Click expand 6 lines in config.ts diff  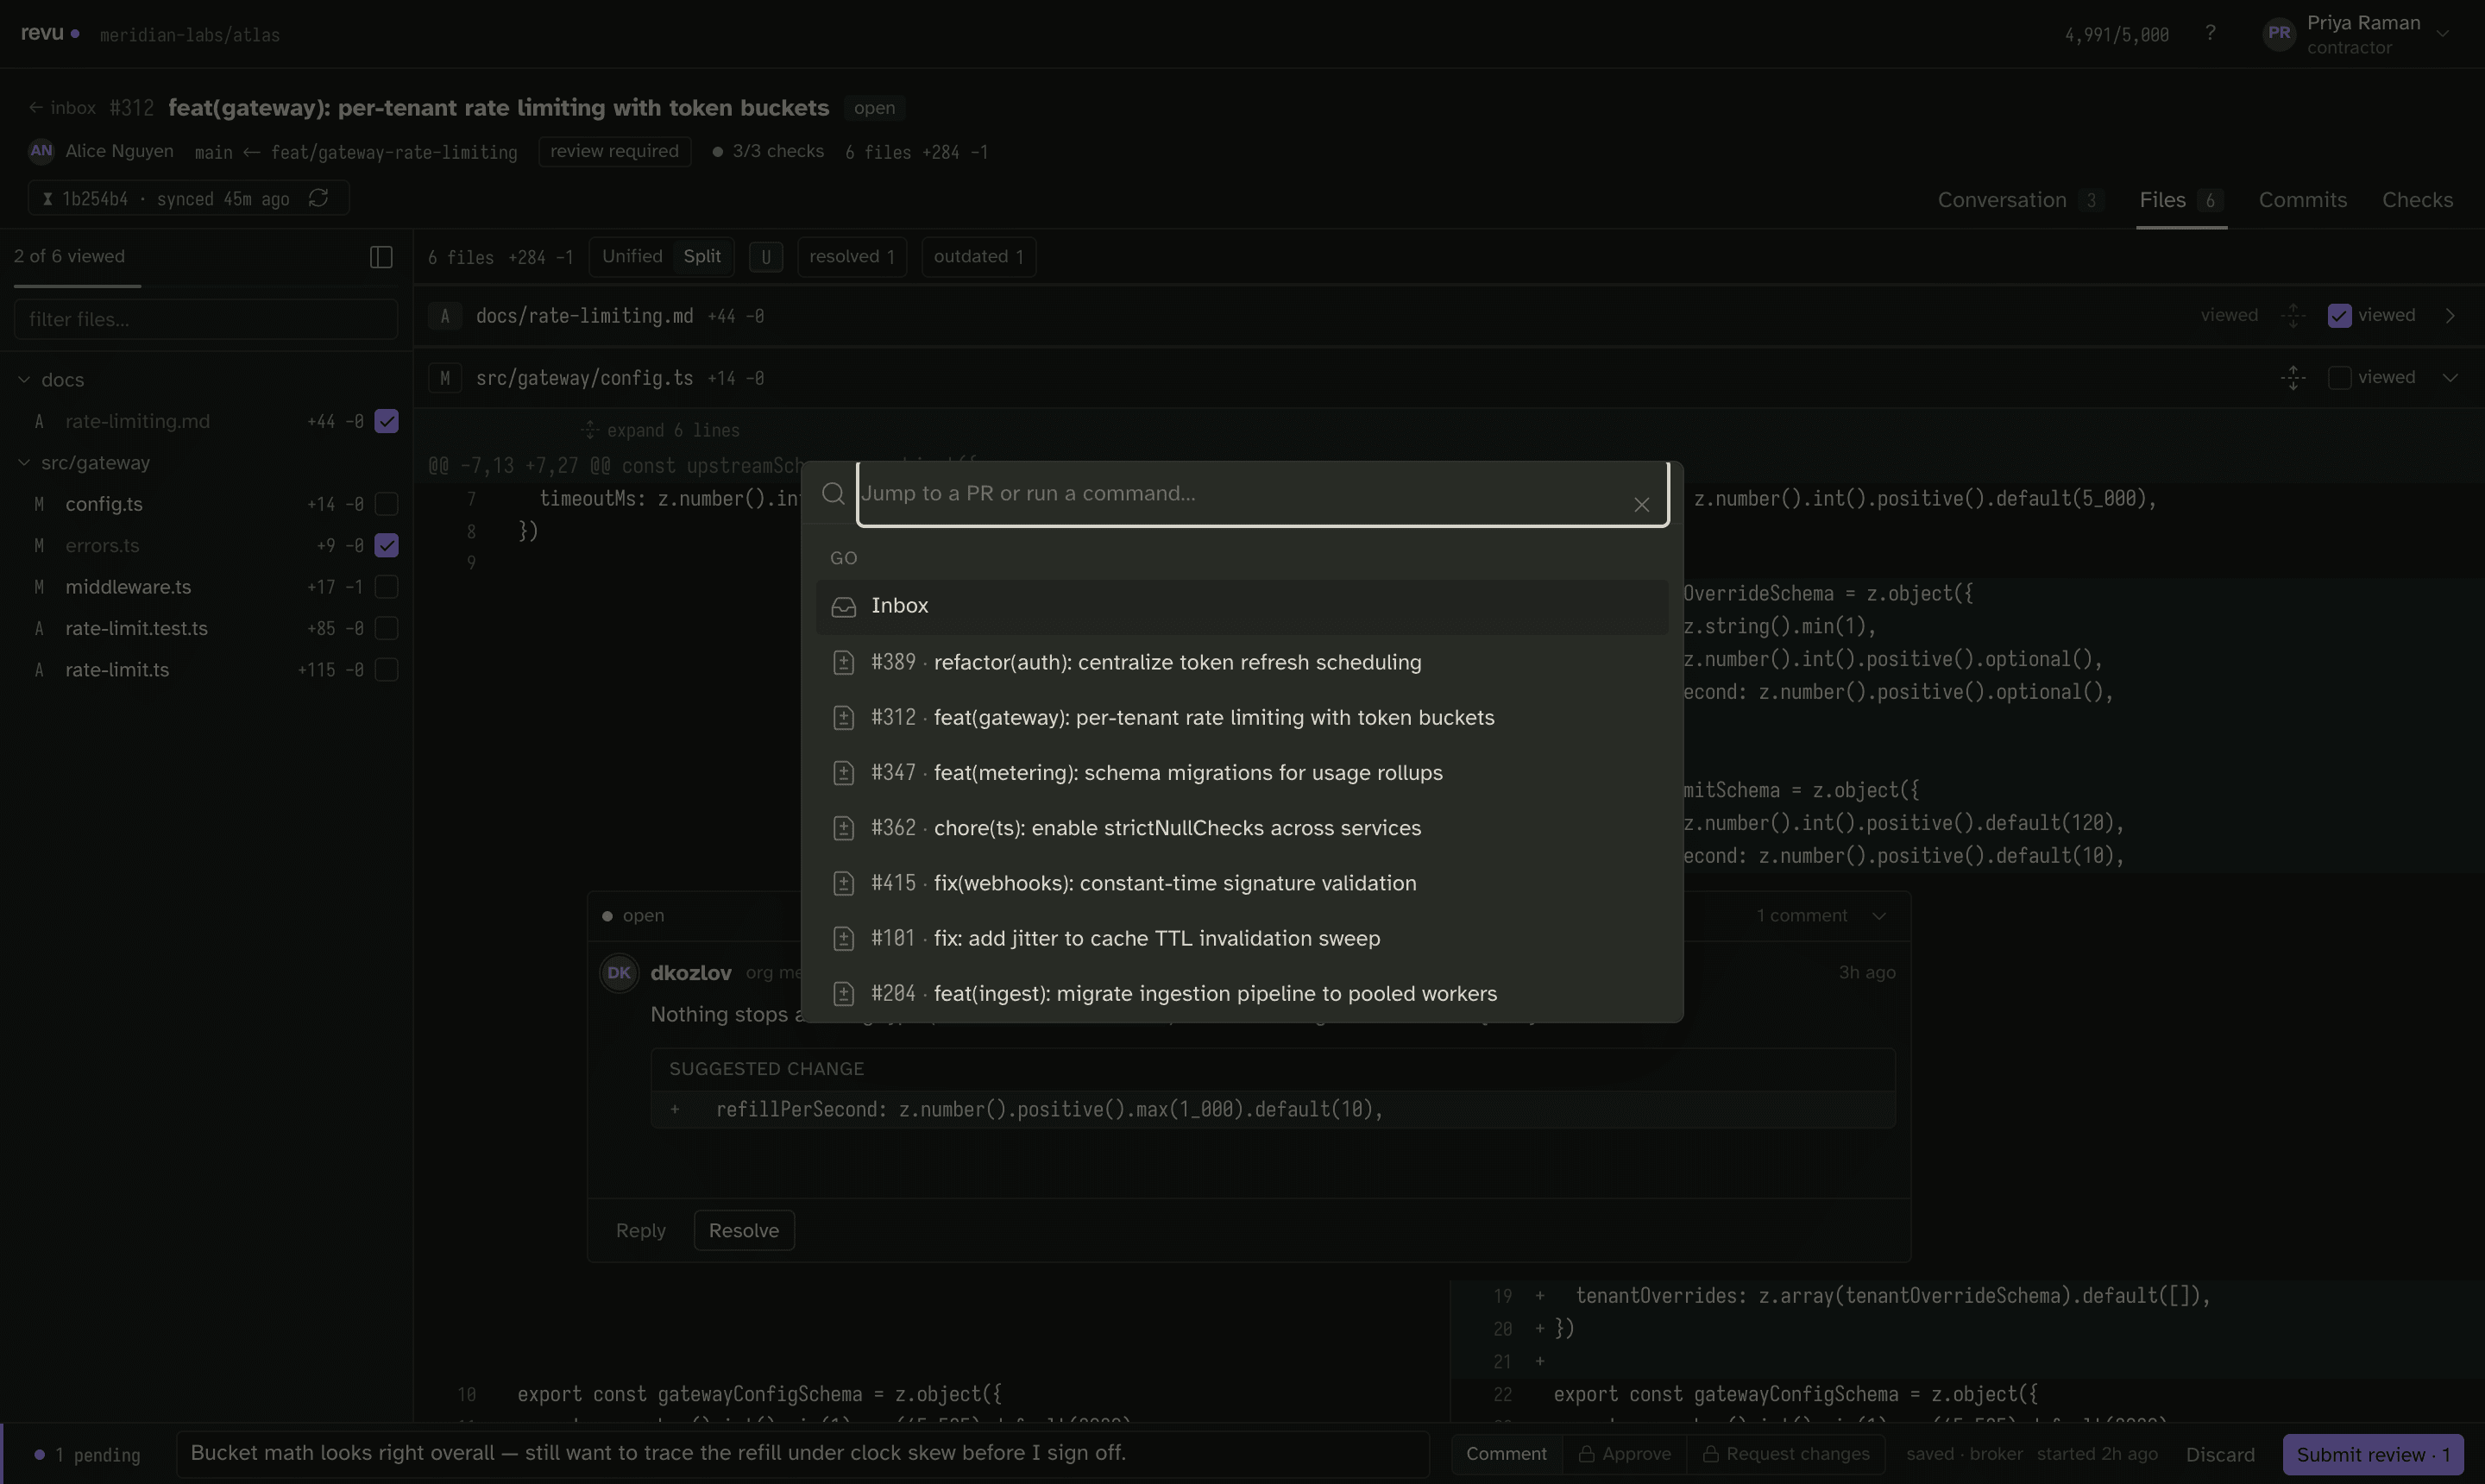[x=660, y=431]
